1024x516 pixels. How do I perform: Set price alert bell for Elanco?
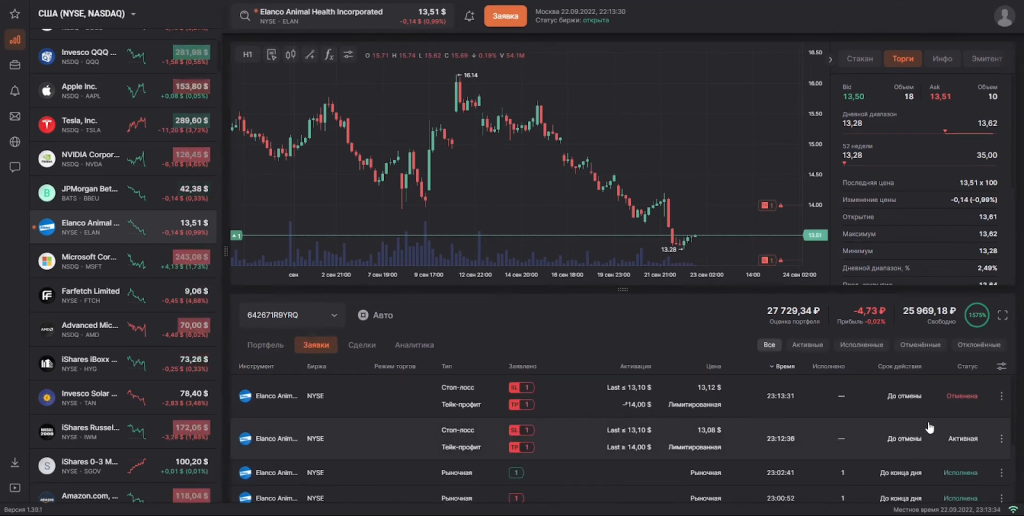tap(470, 16)
